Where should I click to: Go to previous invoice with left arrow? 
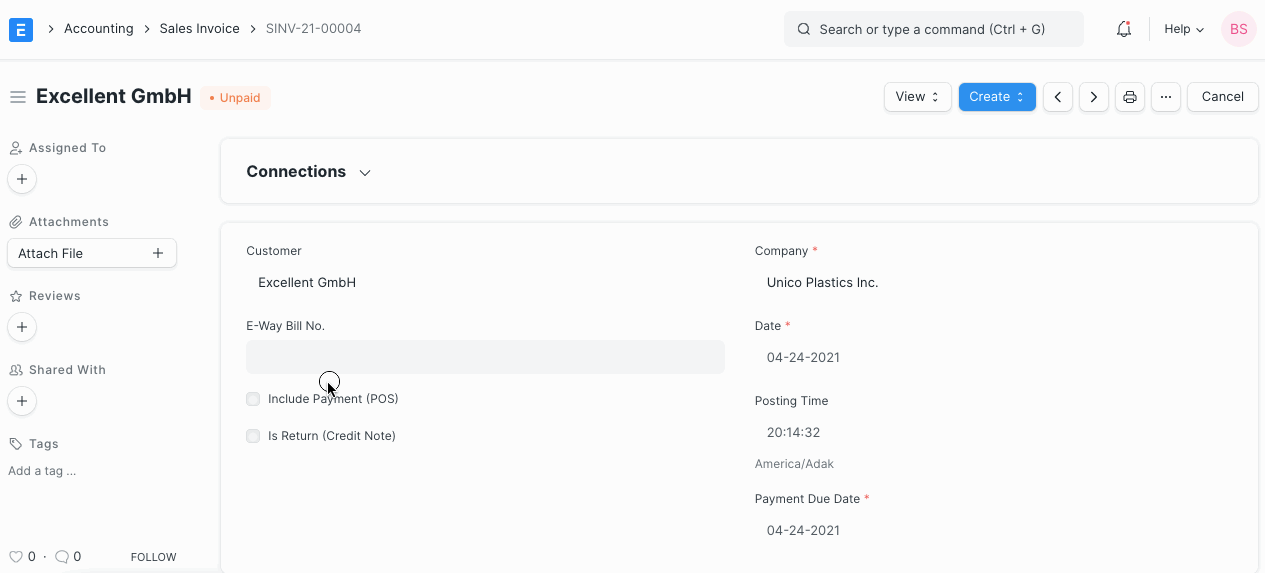click(x=1058, y=97)
